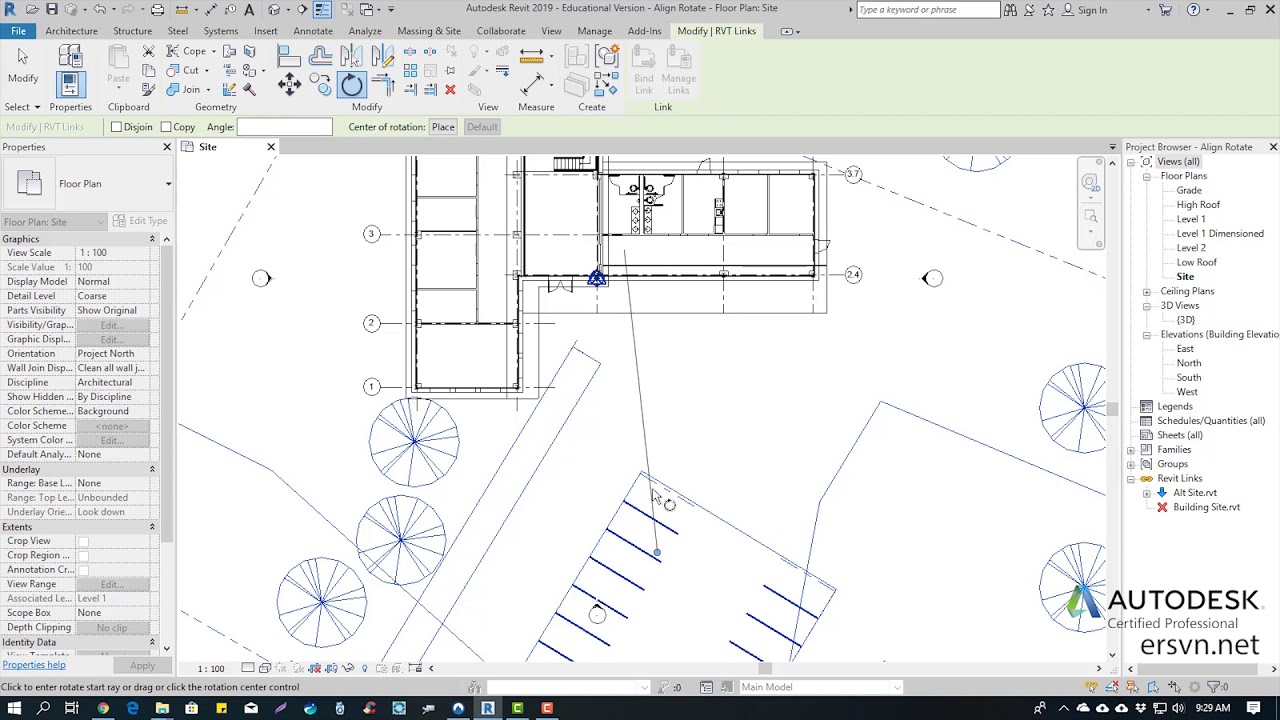Collapse the Underlay properties section
This screenshot has height=720, width=1280.
(x=152, y=469)
